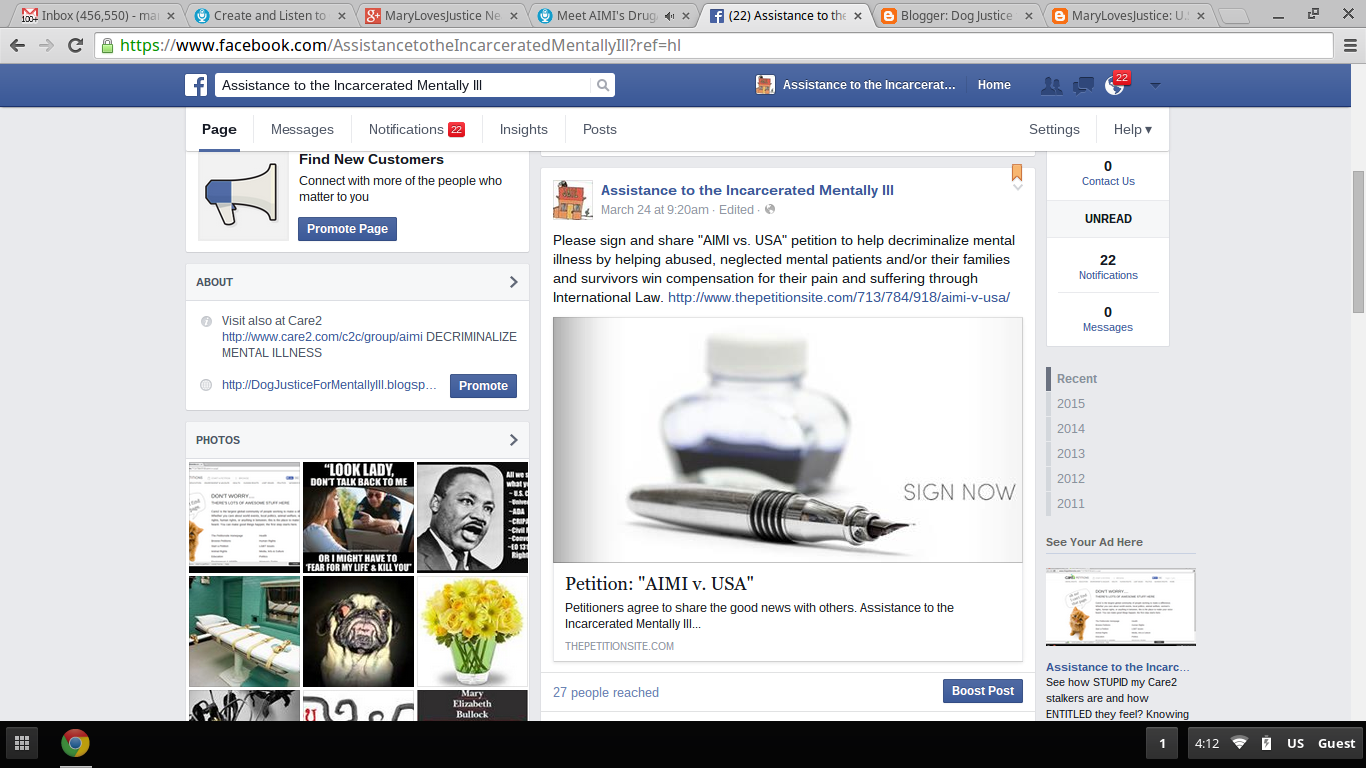This screenshot has width=1366, height=768.
Task: Switch to last MaryLovesJustice Blogger tab
Action: 1130,16
